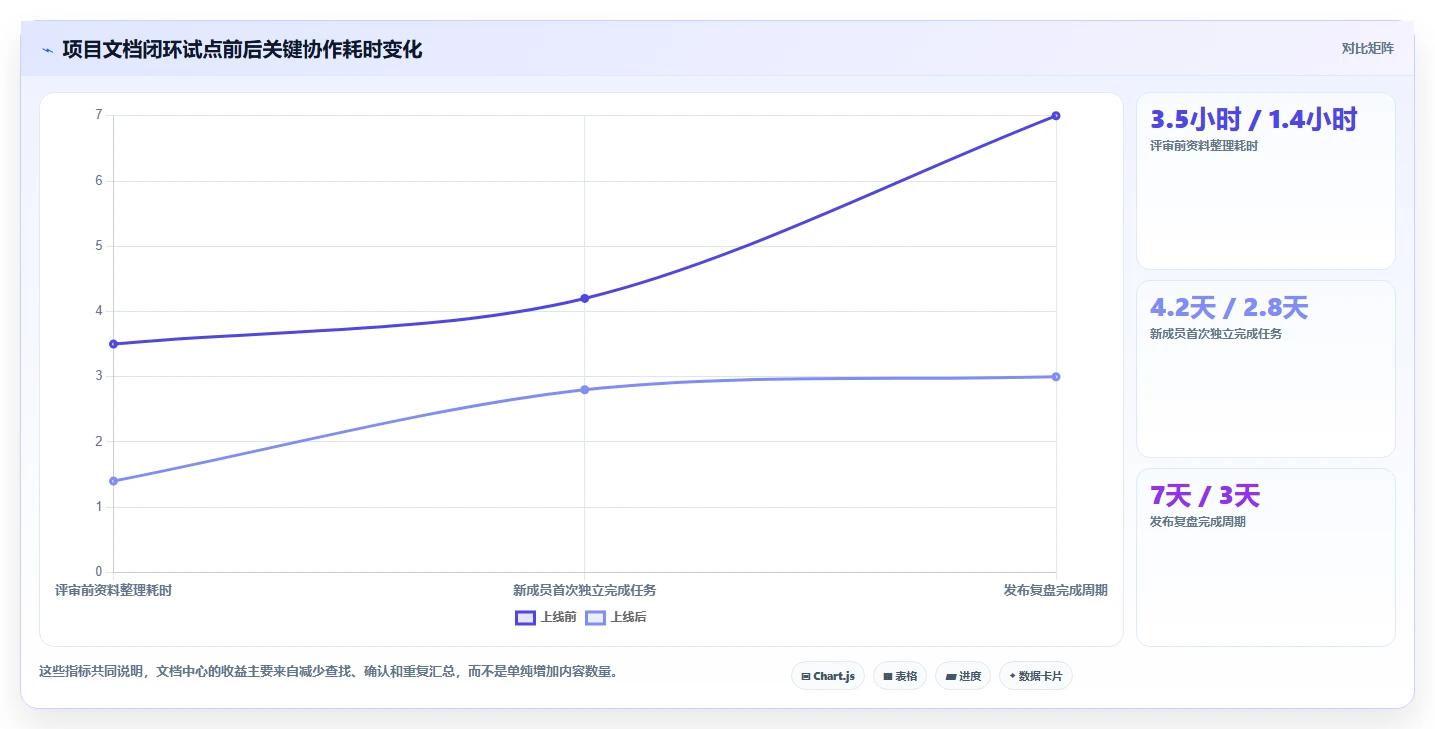This screenshot has width=1435, height=729.
Task: Click the 上线后 data point at 1.4
Action: (113, 481)
